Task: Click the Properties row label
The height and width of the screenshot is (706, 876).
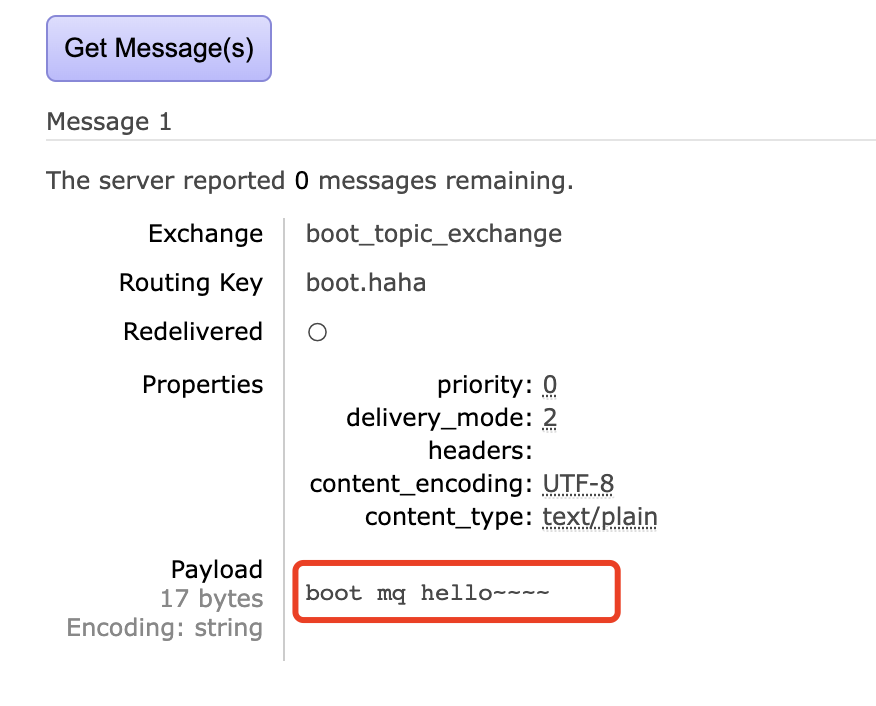Action: 202,385
